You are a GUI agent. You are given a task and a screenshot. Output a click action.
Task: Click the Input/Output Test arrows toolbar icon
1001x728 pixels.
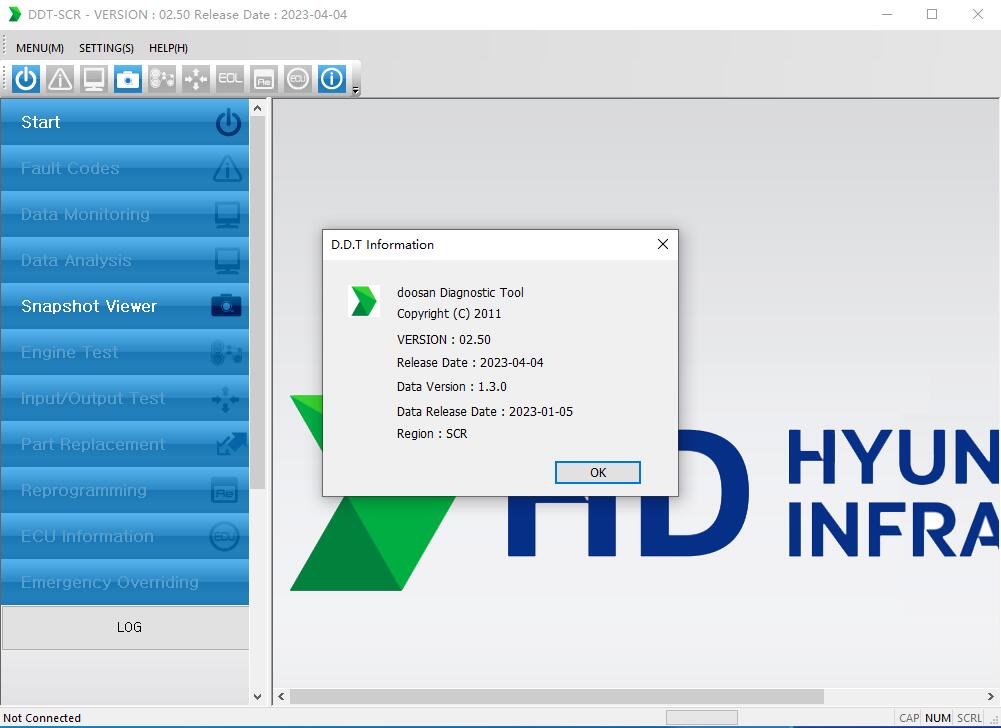tap(195, 79)
